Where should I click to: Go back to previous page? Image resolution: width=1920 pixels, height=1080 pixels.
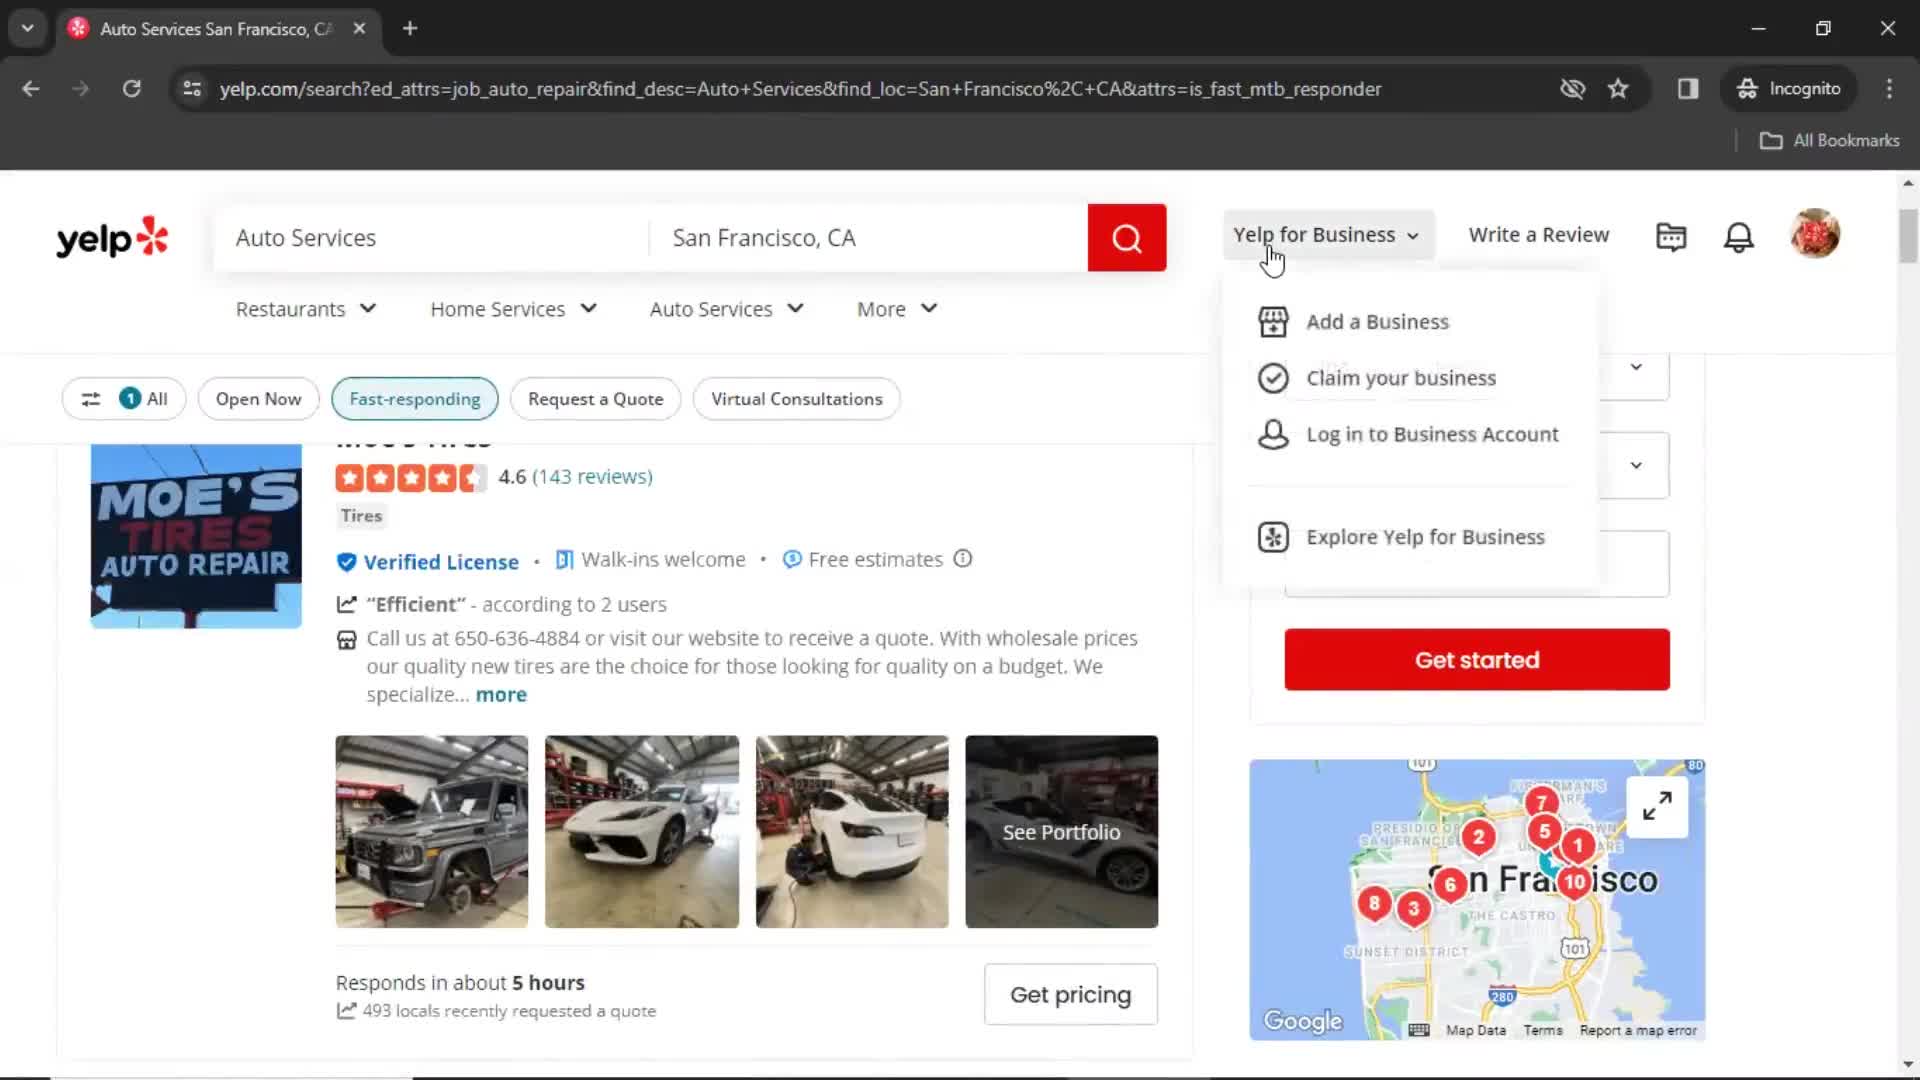coord(31,89)
